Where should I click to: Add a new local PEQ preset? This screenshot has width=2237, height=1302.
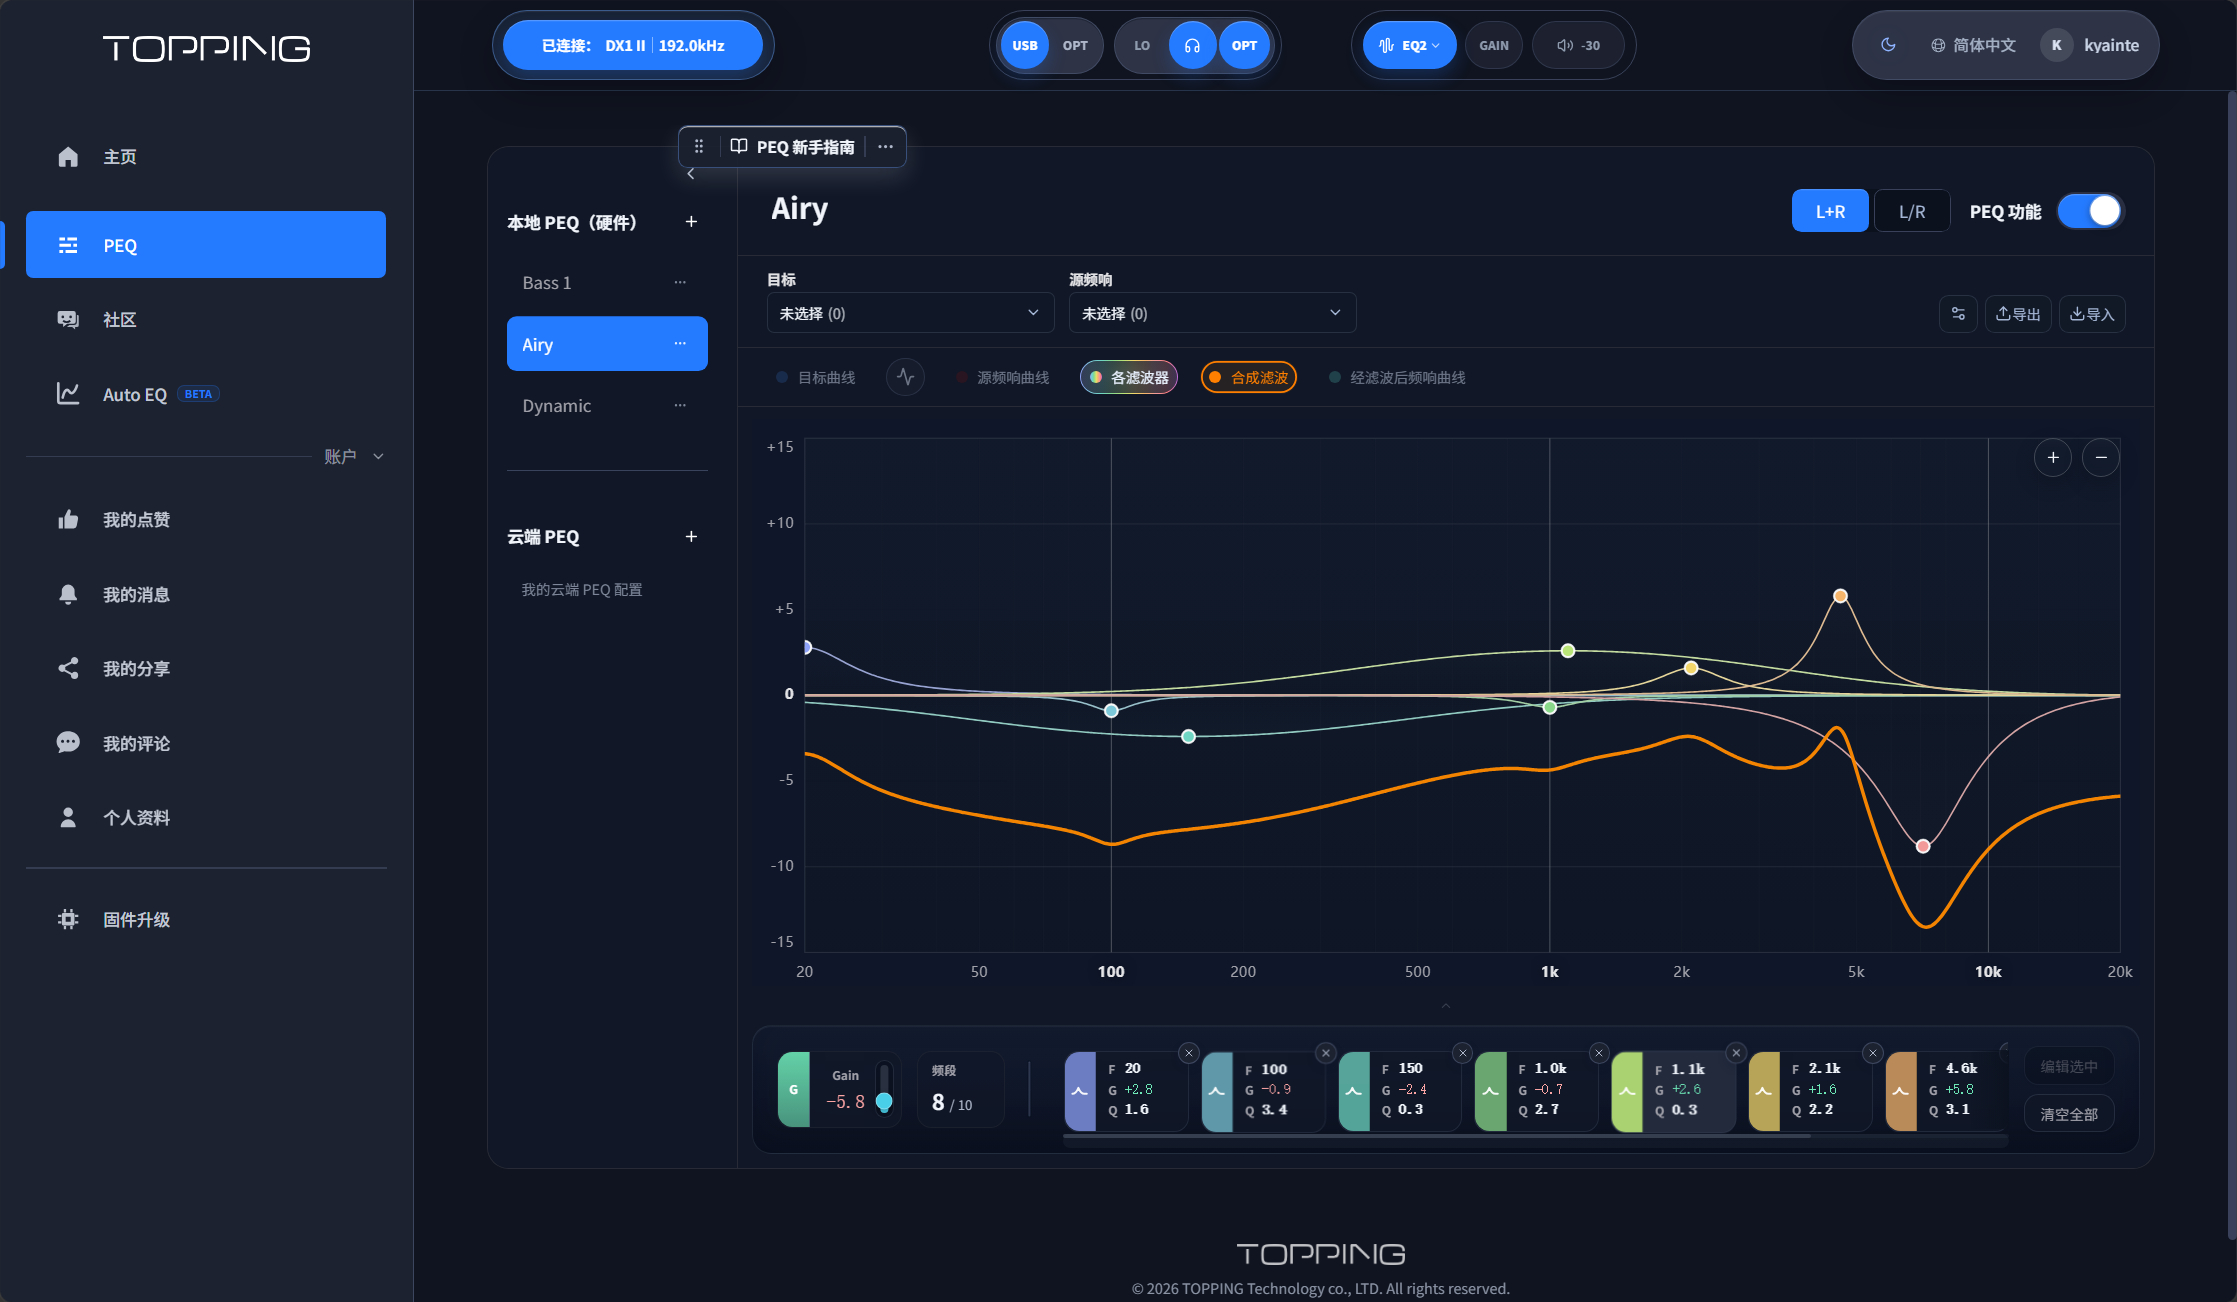click(691, 222)
